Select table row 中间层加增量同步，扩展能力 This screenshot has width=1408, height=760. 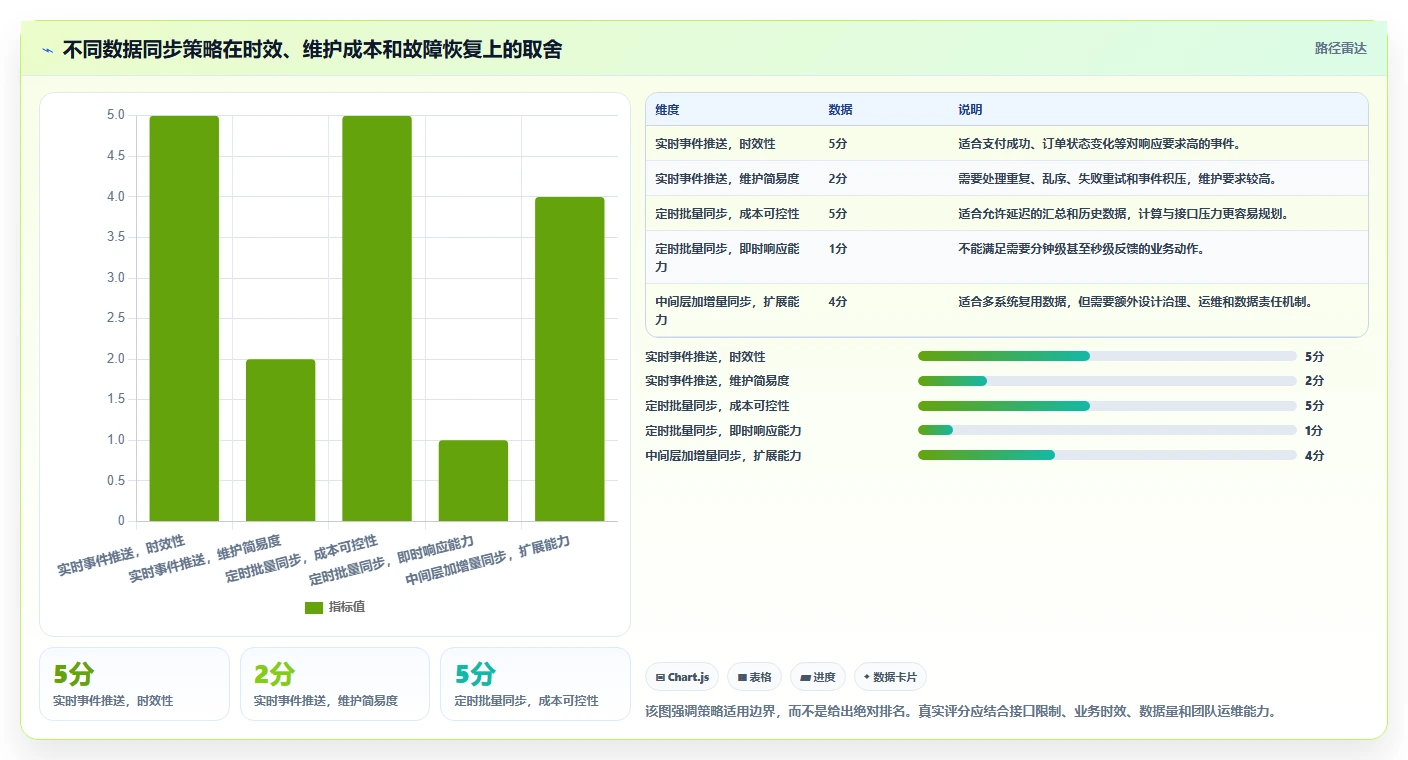(1007, 310)
